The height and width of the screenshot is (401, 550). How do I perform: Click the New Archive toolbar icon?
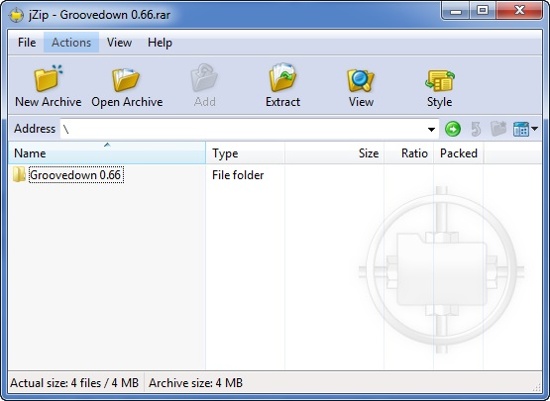(48, 78)
